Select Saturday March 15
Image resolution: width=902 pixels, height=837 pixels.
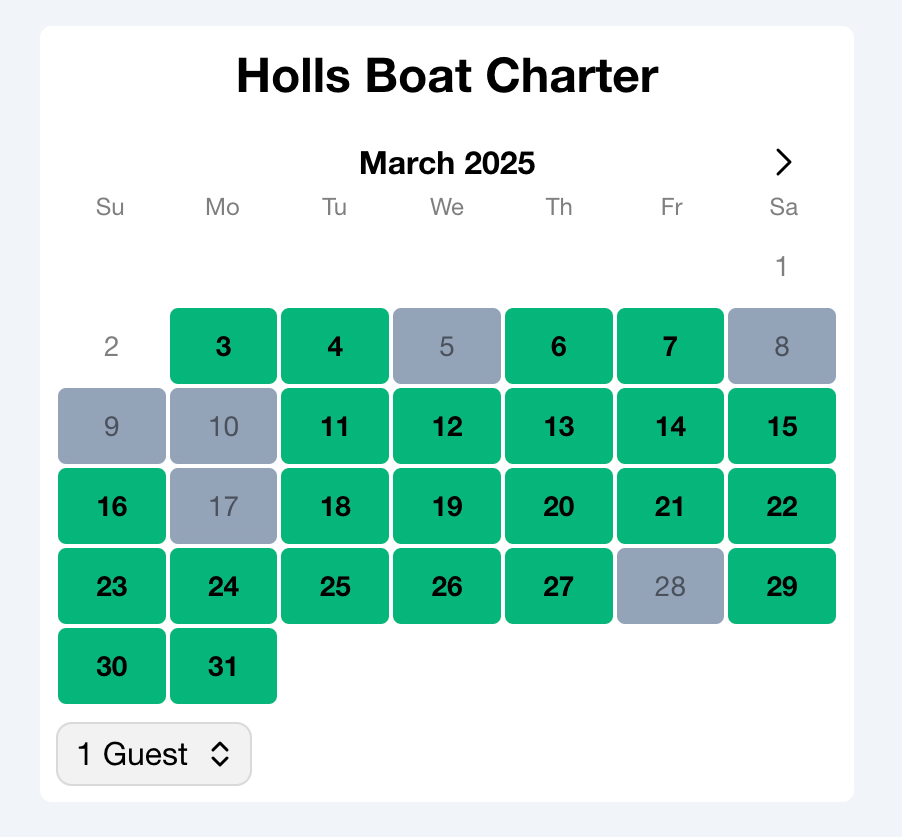pyautogui.click(x=782, y=426)
